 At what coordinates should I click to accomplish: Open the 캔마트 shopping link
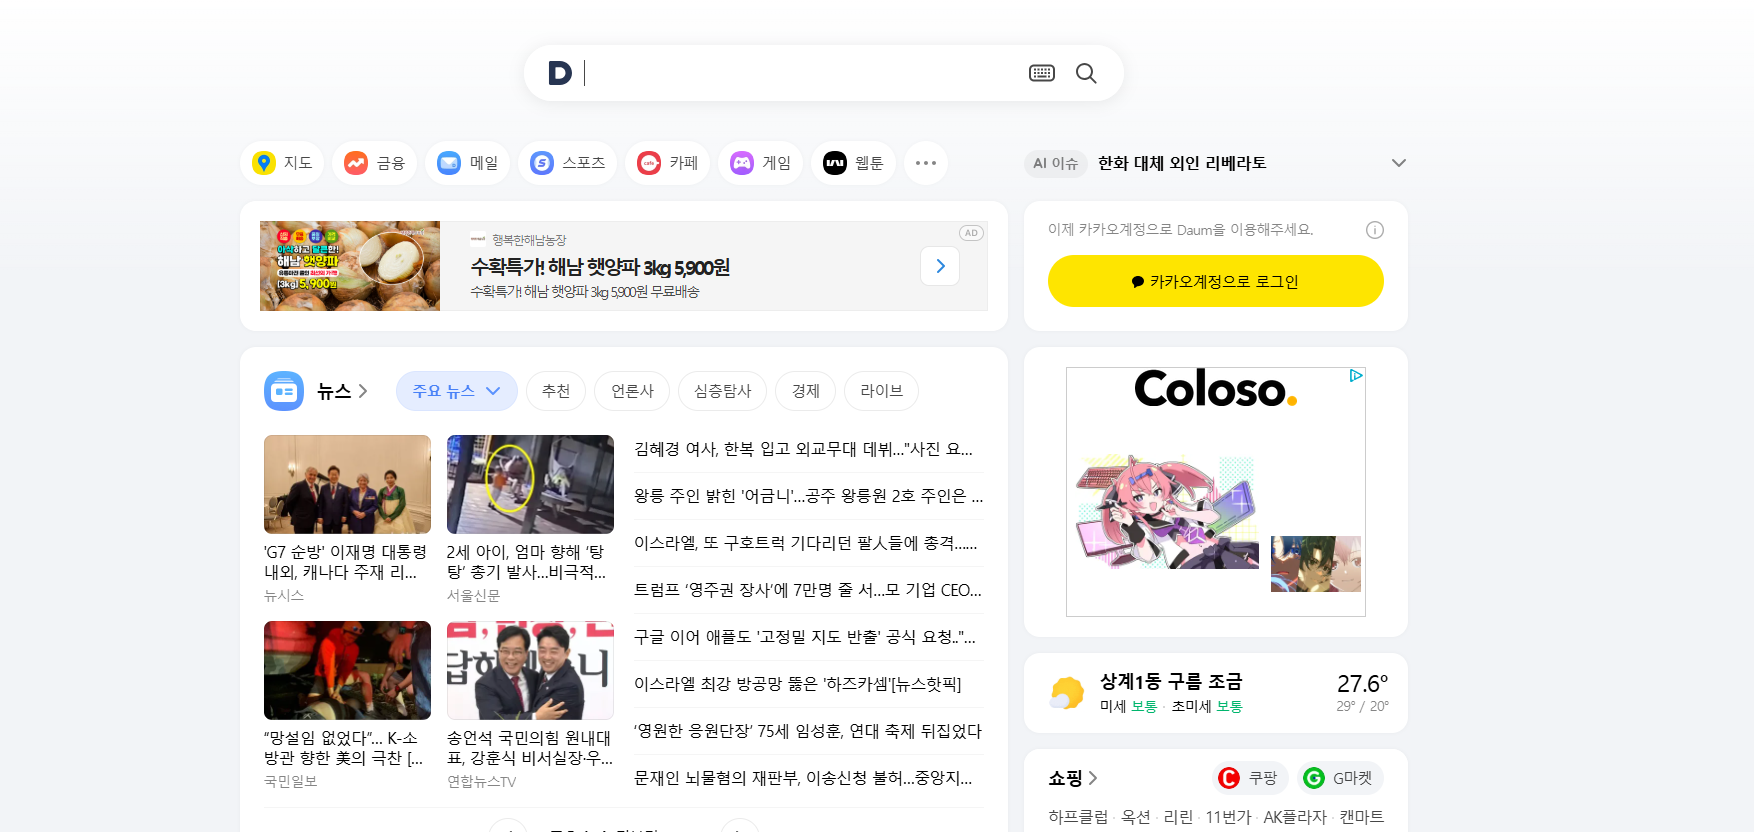(1361, 817)
